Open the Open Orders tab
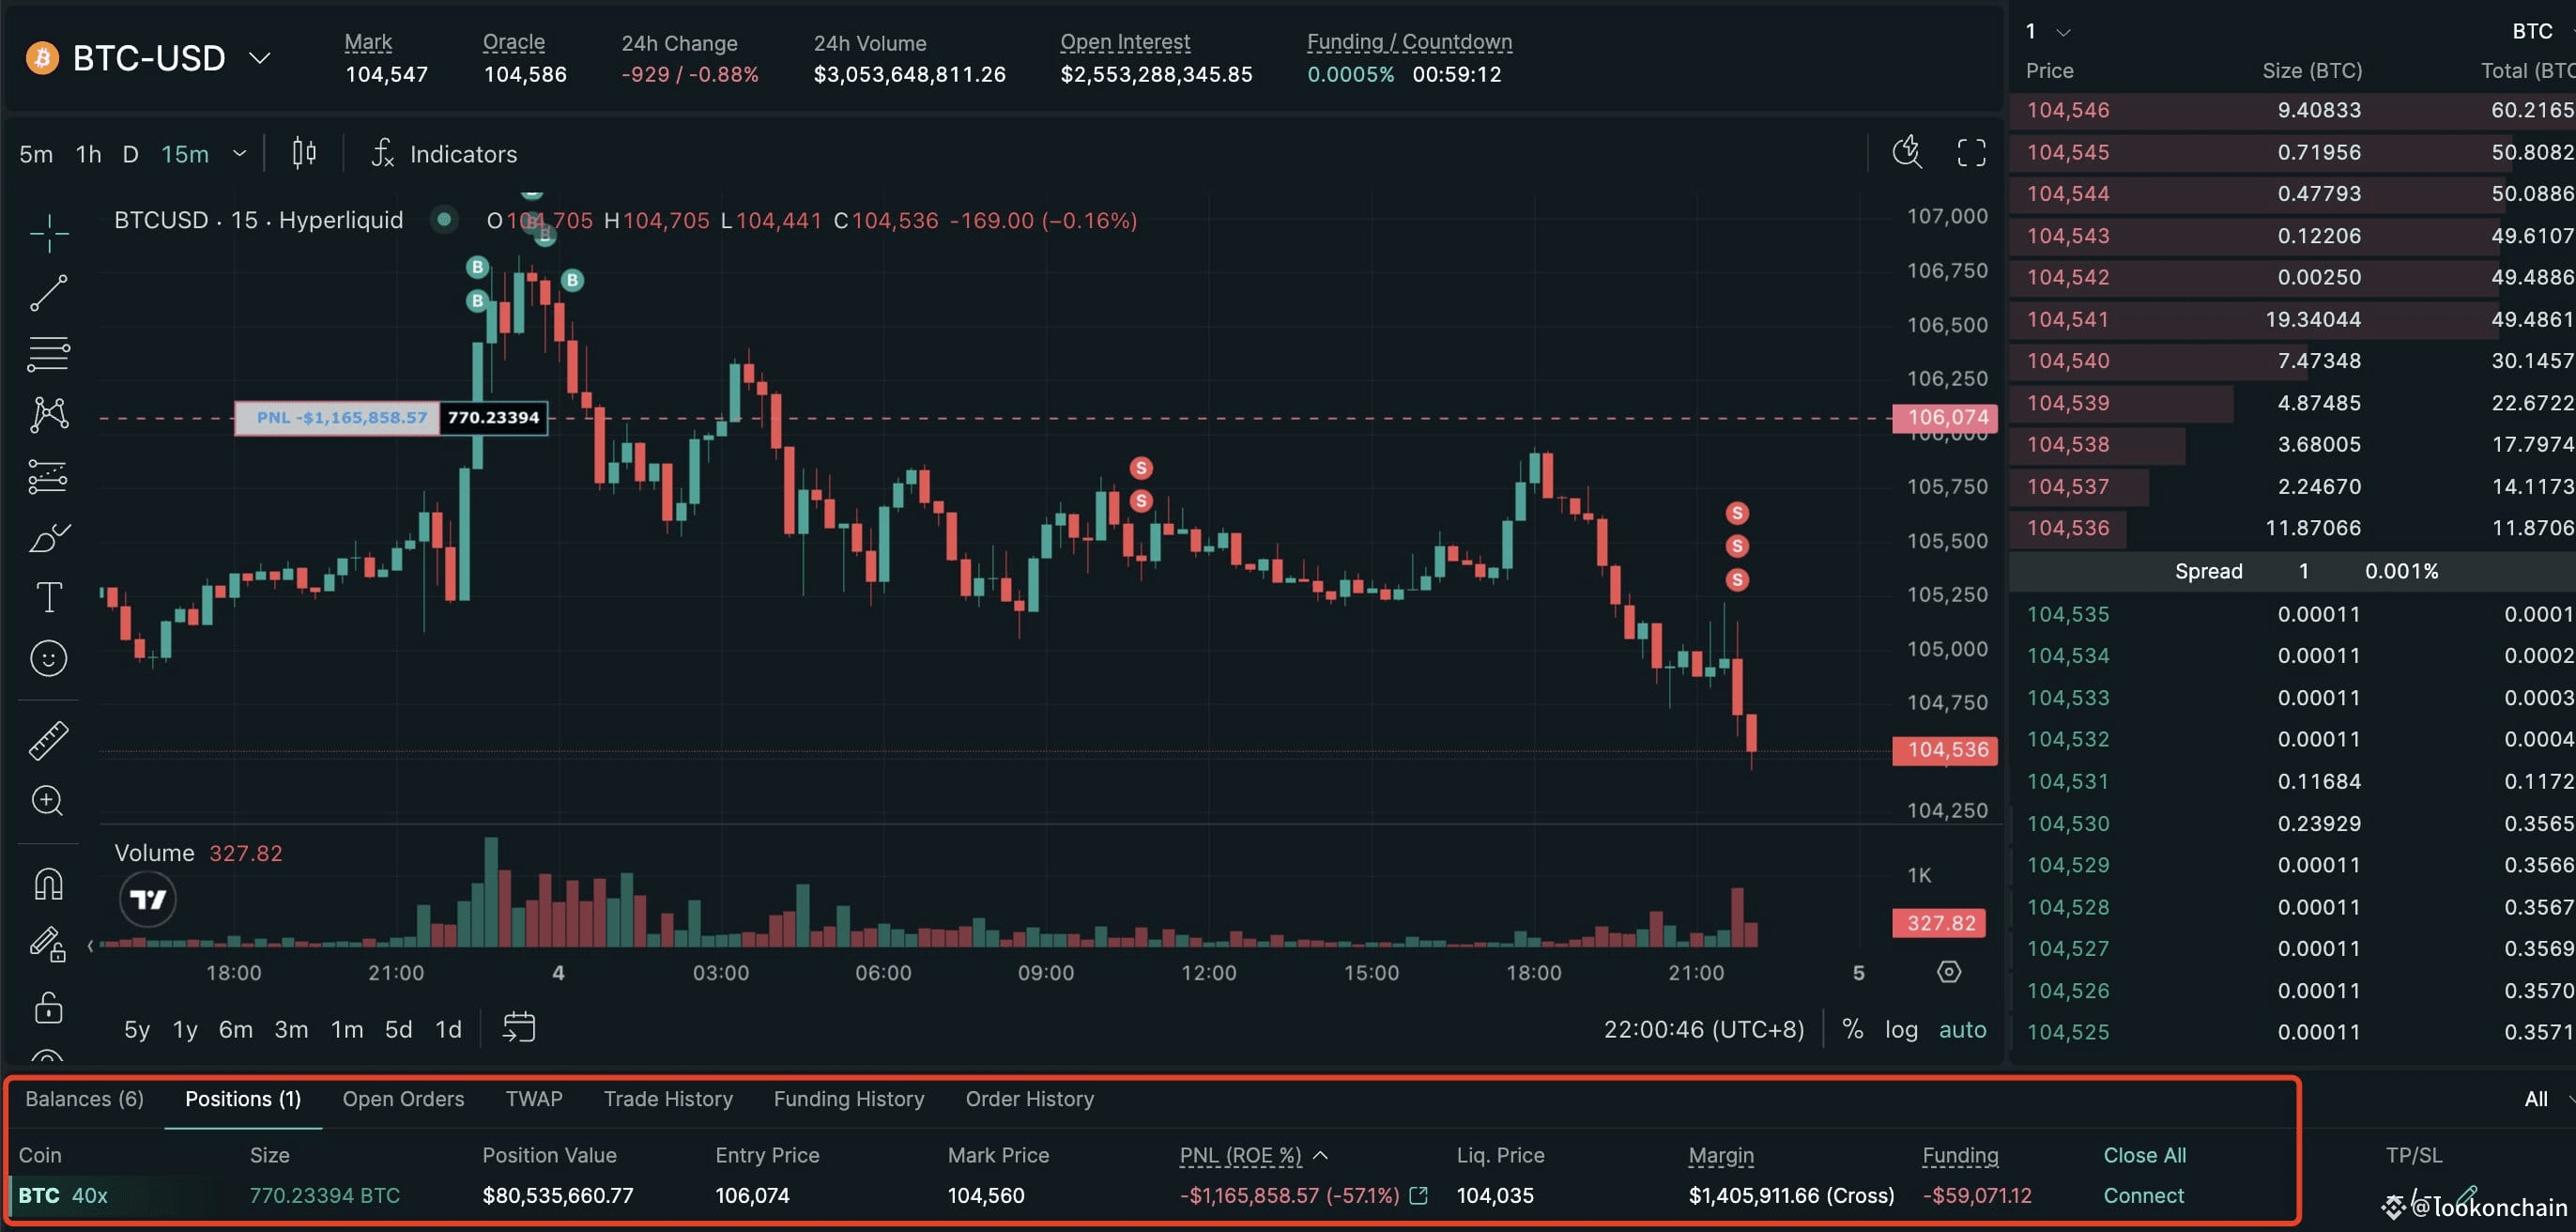Screen dimensions: 2576x1232 coord(403,1099)
